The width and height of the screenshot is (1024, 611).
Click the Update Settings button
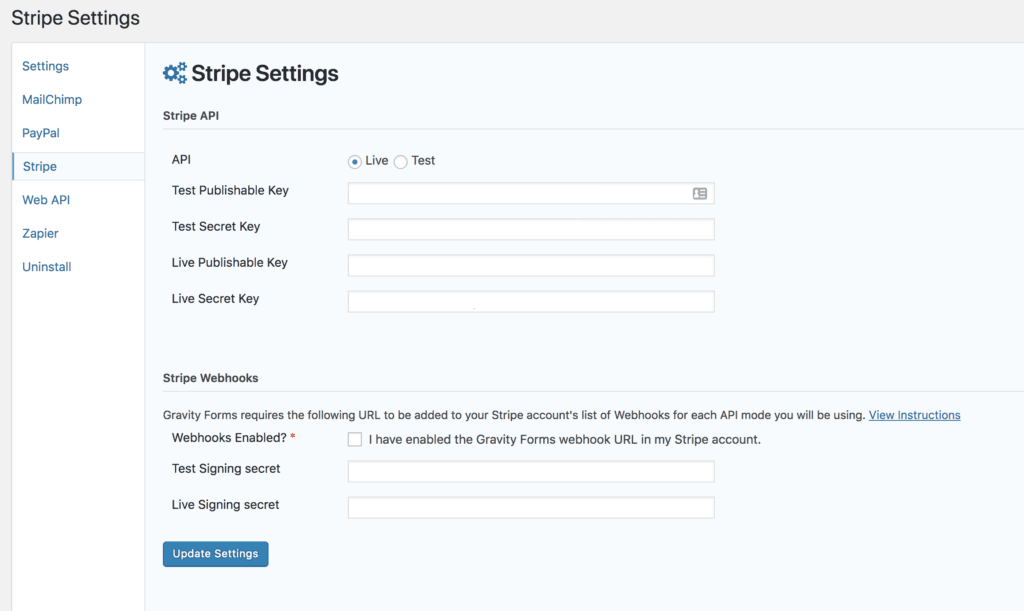(x=216, y=554)
